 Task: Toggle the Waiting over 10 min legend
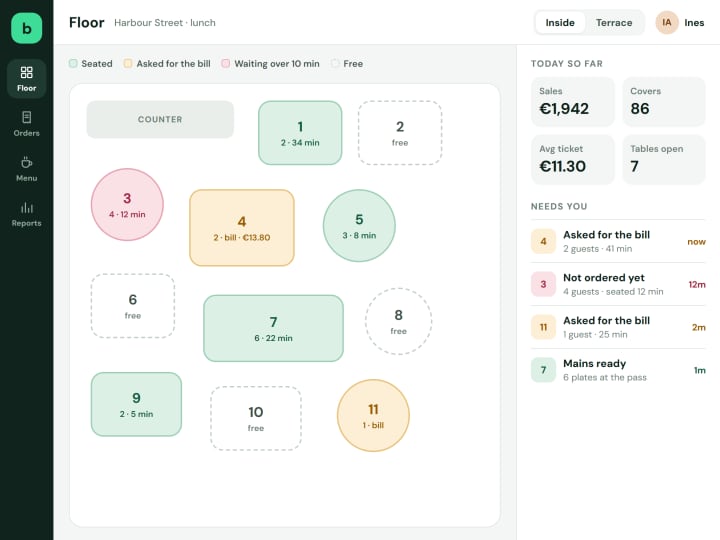point(270,63)
